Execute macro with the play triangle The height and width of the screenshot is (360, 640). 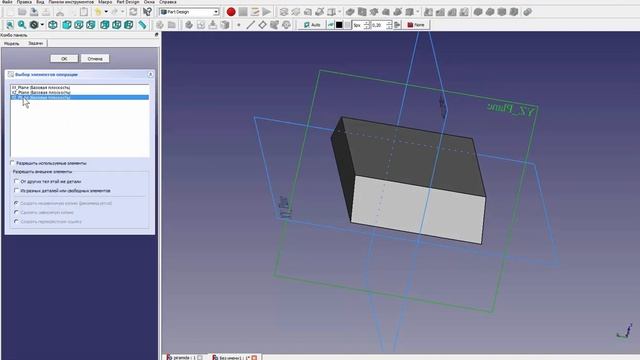click(x=267, y=12)
